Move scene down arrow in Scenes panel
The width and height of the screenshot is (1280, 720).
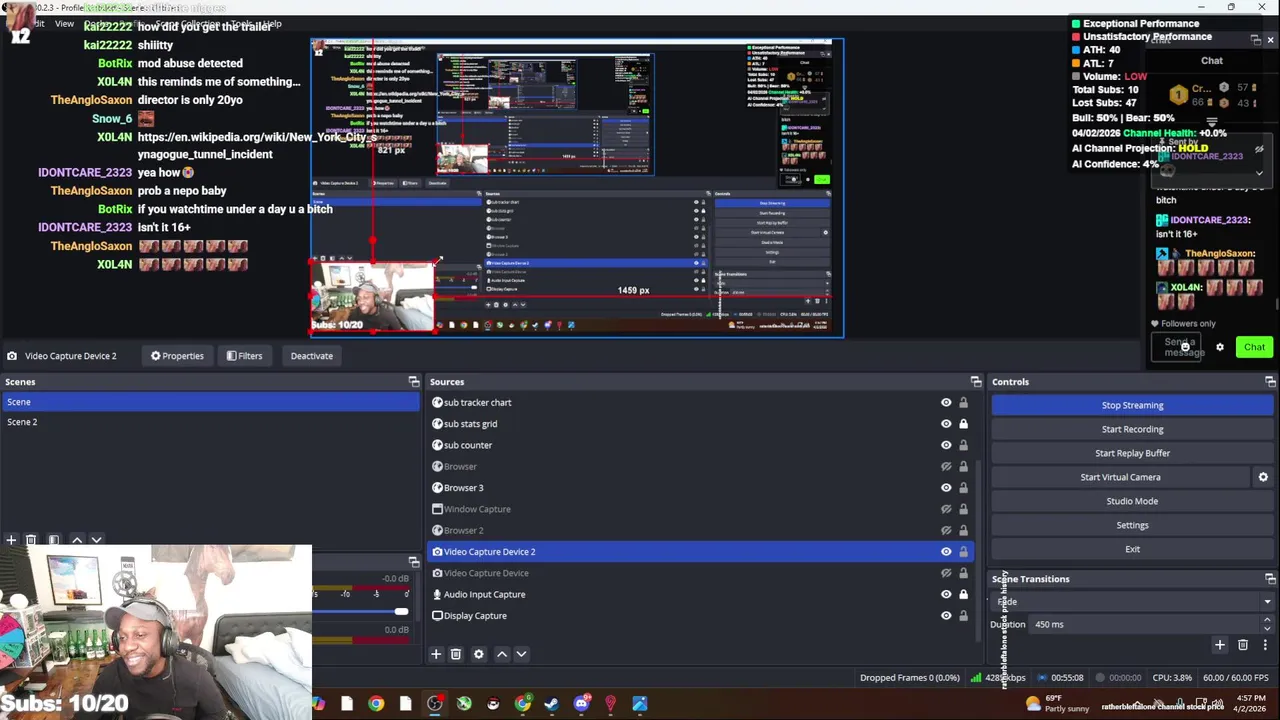(x=96, y=540)
